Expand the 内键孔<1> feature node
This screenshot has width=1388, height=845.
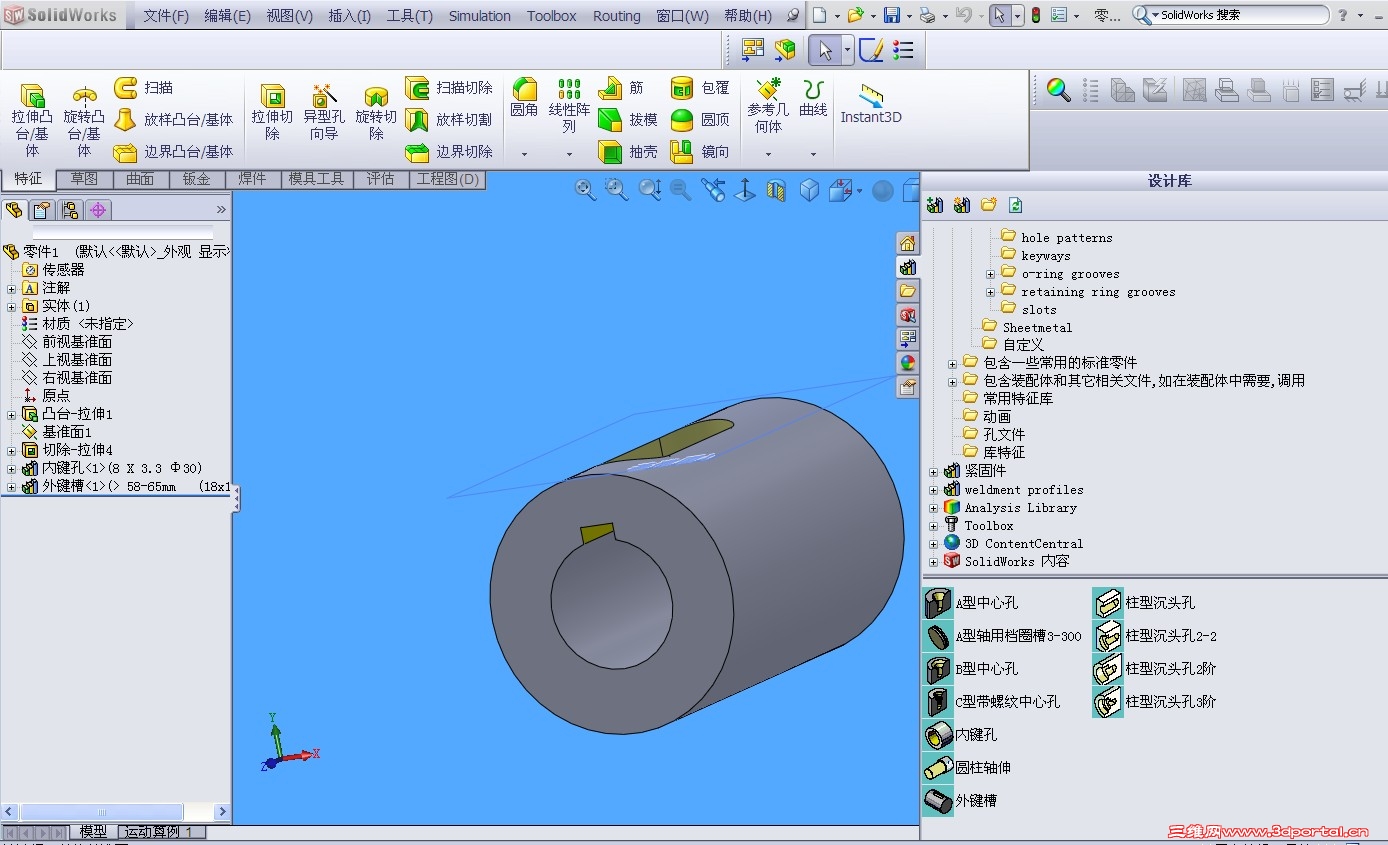coord(12,468)
